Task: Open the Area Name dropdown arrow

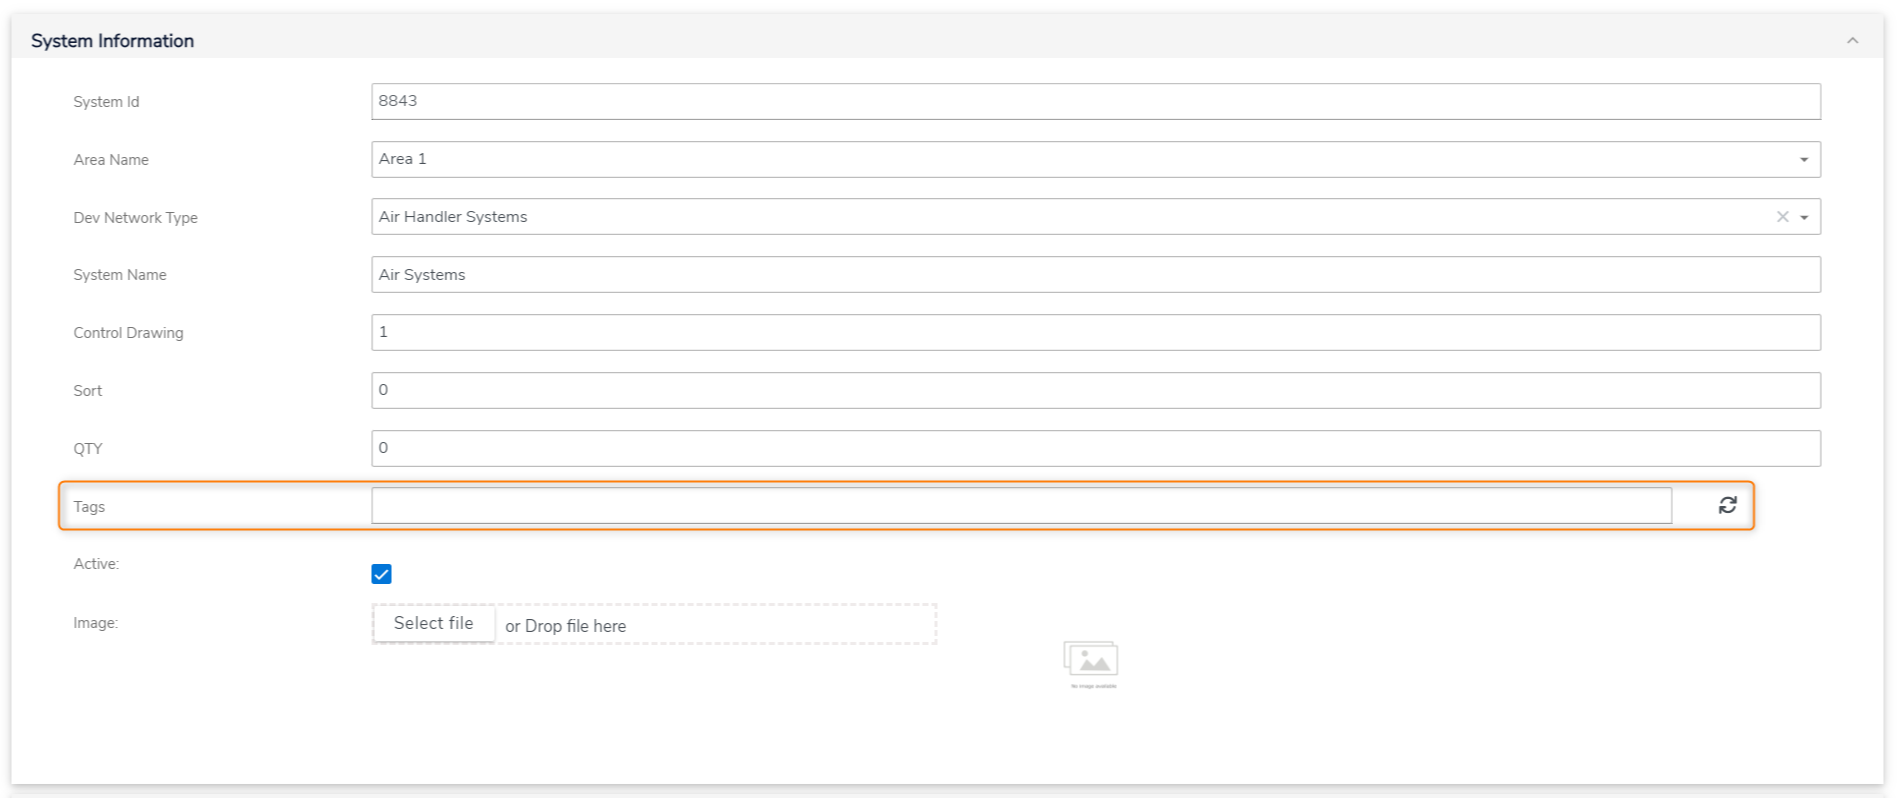Action: (1804, 160)
